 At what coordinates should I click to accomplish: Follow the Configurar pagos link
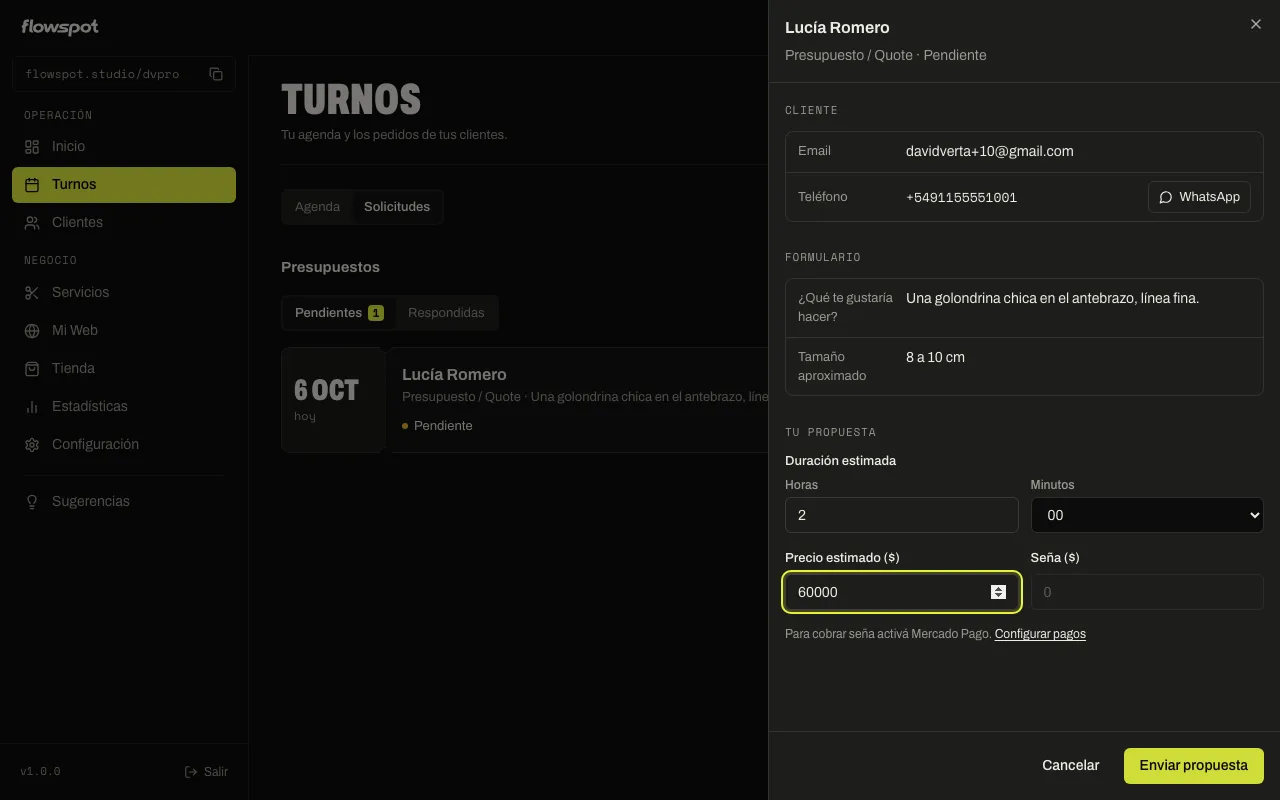click(1040, 634)
